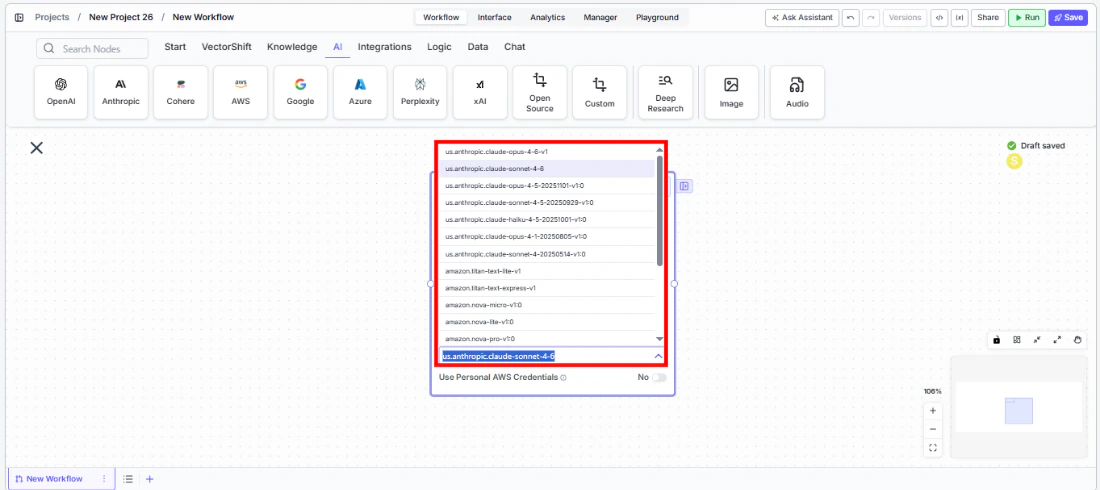Add an Open Source model node
The image size is (1100, 490).
coord(539,93)
